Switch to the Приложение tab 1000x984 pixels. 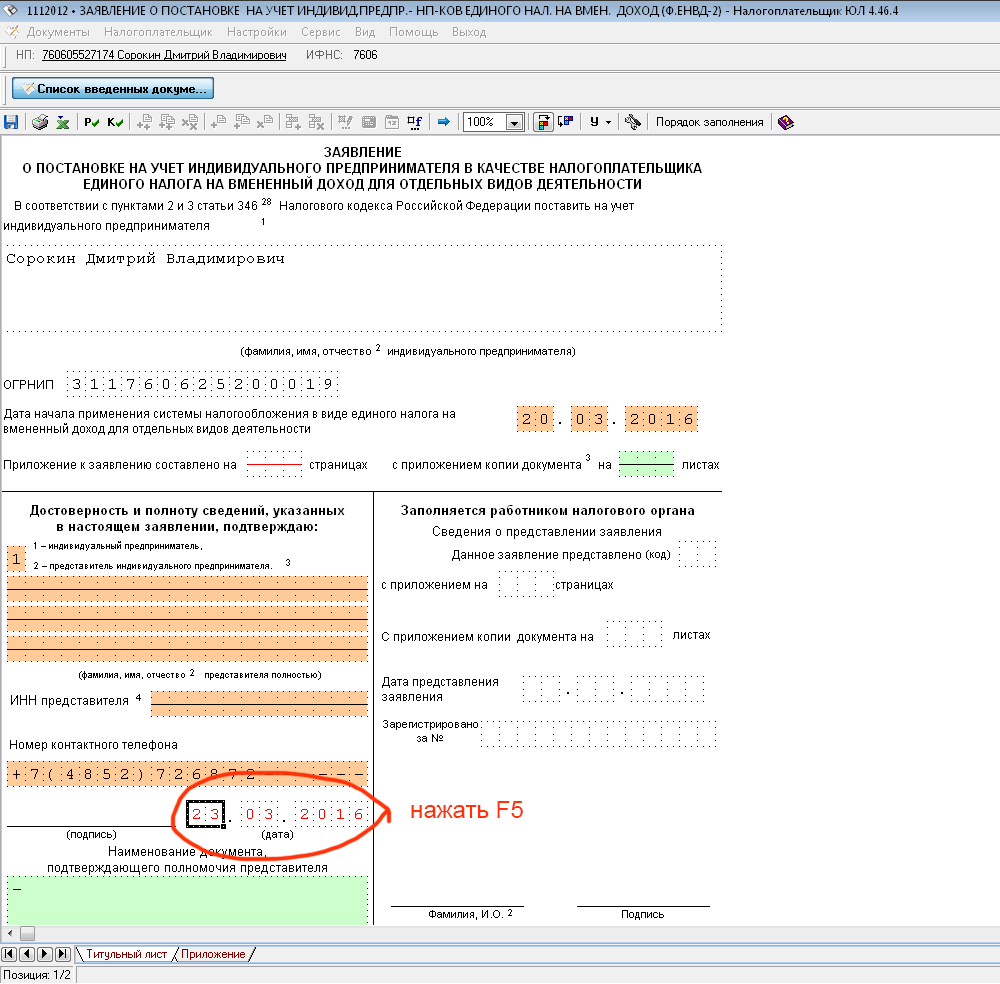pos(213,954)
